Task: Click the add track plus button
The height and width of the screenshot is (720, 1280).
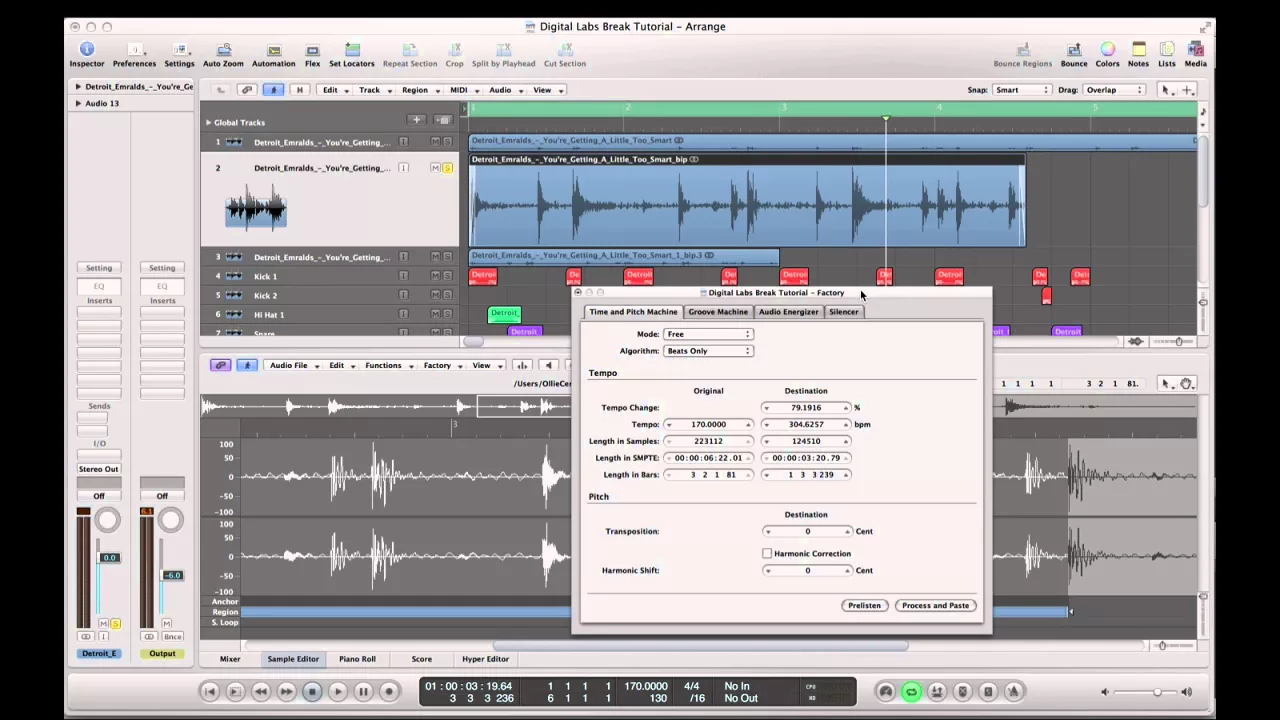Action: (x=417, y=120)
